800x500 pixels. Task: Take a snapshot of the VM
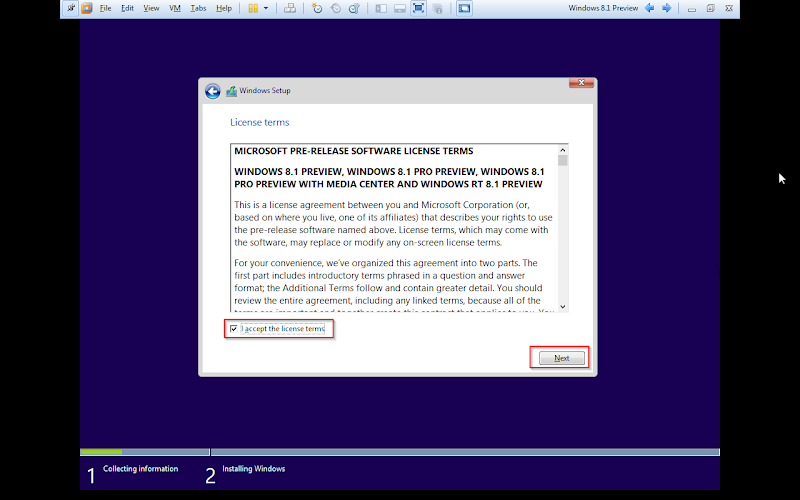(x=317, y=8)
